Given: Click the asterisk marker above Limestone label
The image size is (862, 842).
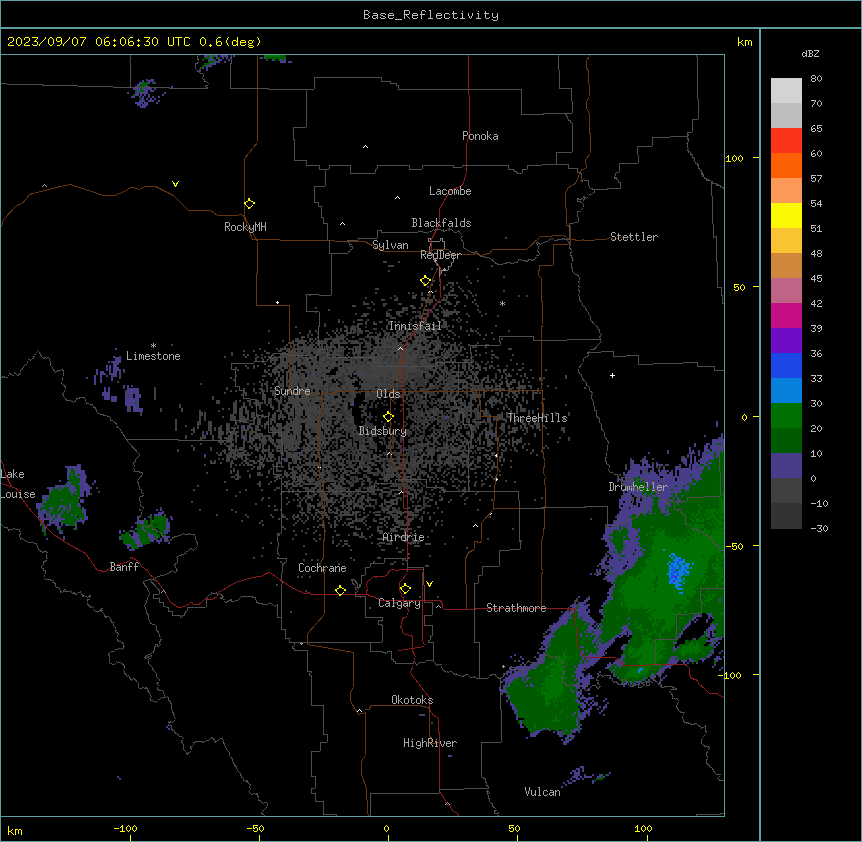Looking at the screenshot, I should point(153,346).
